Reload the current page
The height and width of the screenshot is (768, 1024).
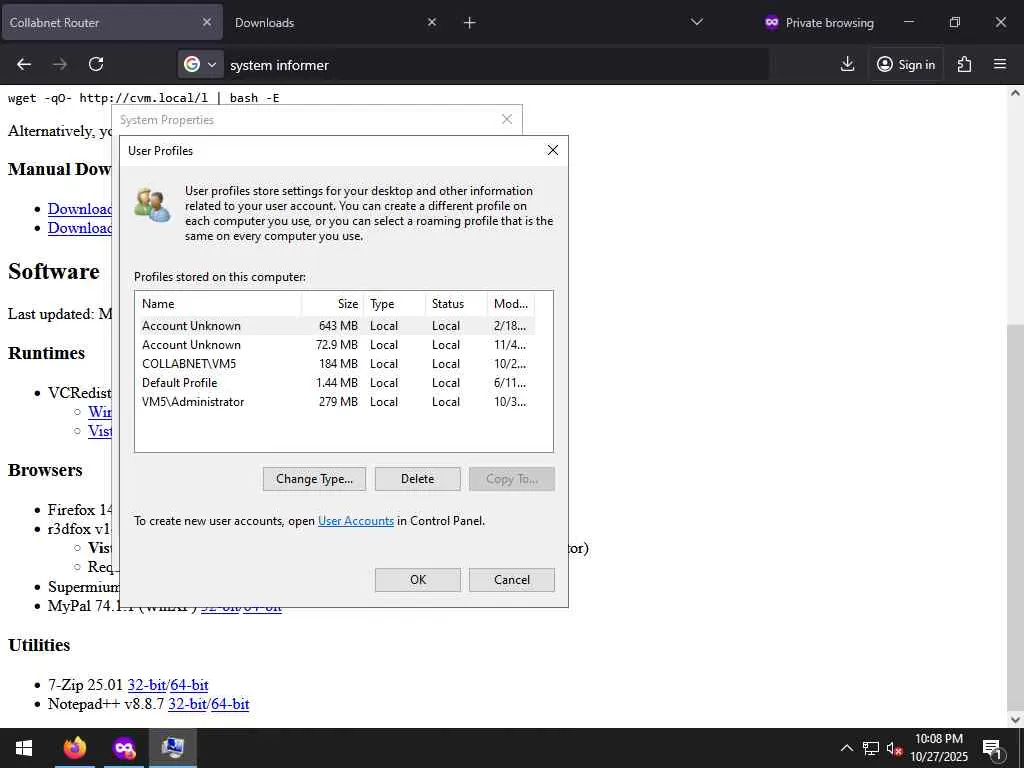click(x=96, y=64)
